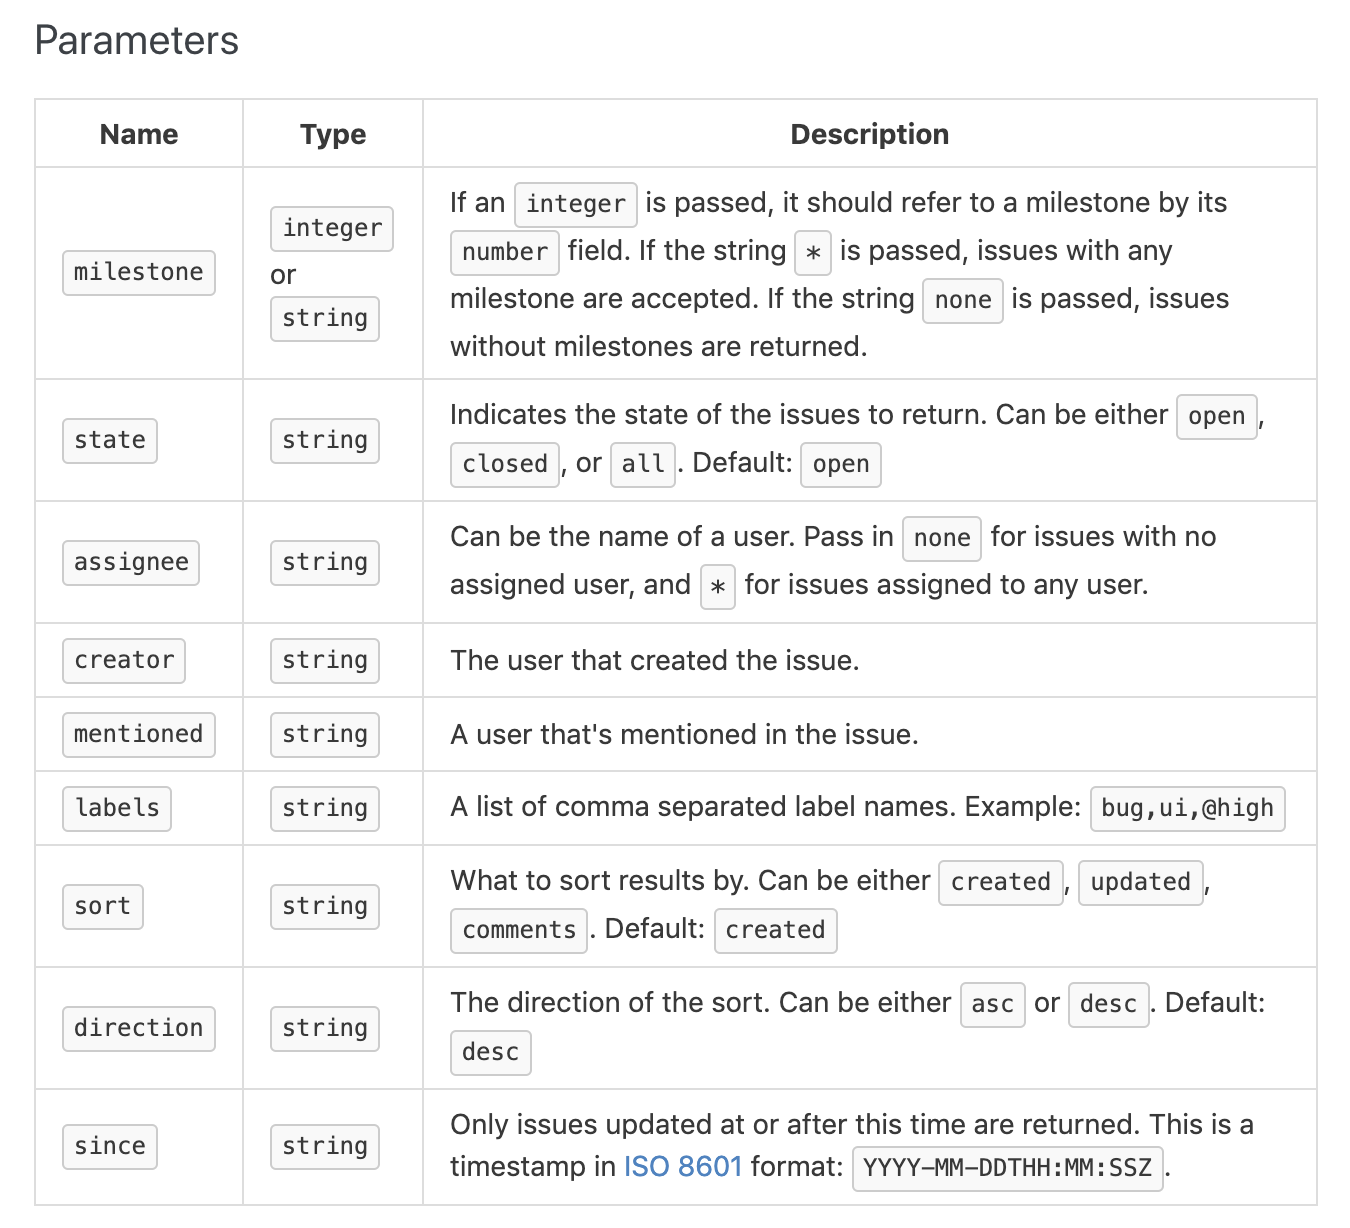Click the Type column header

point(333,134)
